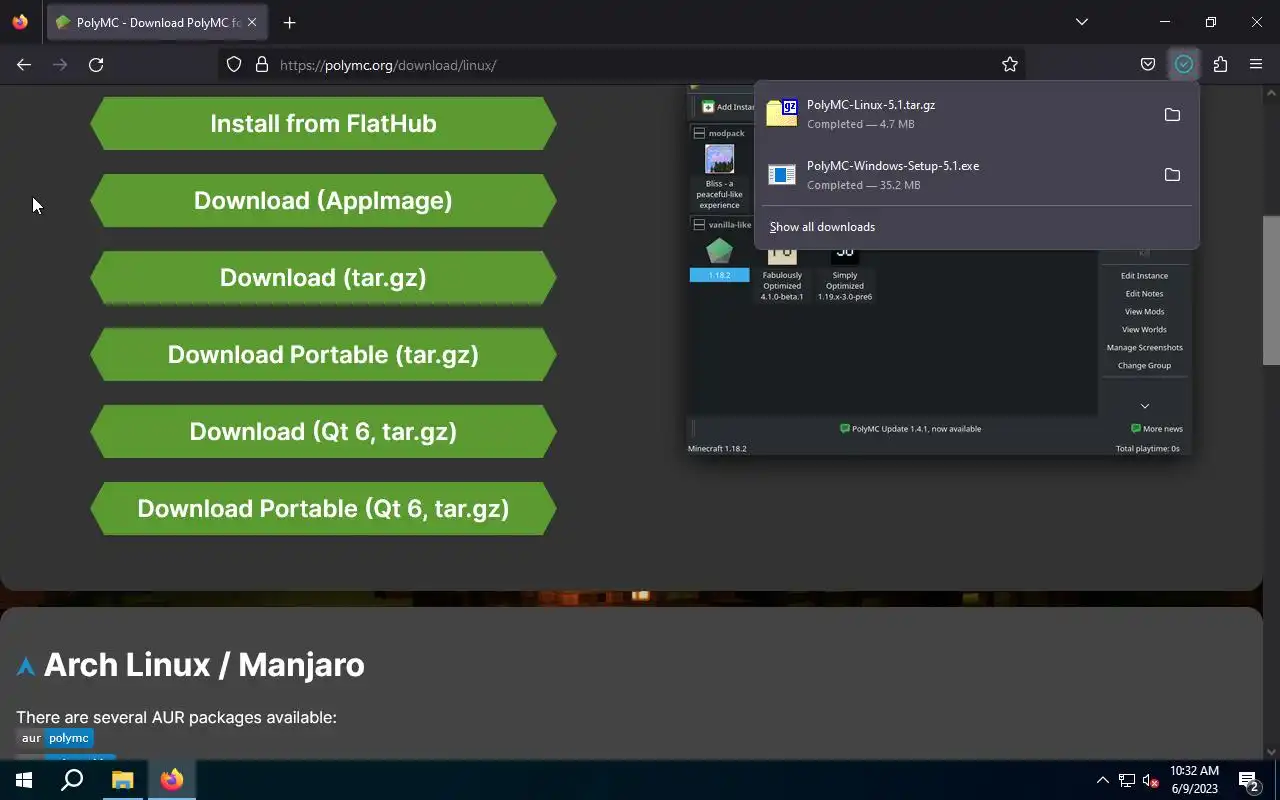Click Download (AppImage) button
1280x800 pixels.
point(323,200)
